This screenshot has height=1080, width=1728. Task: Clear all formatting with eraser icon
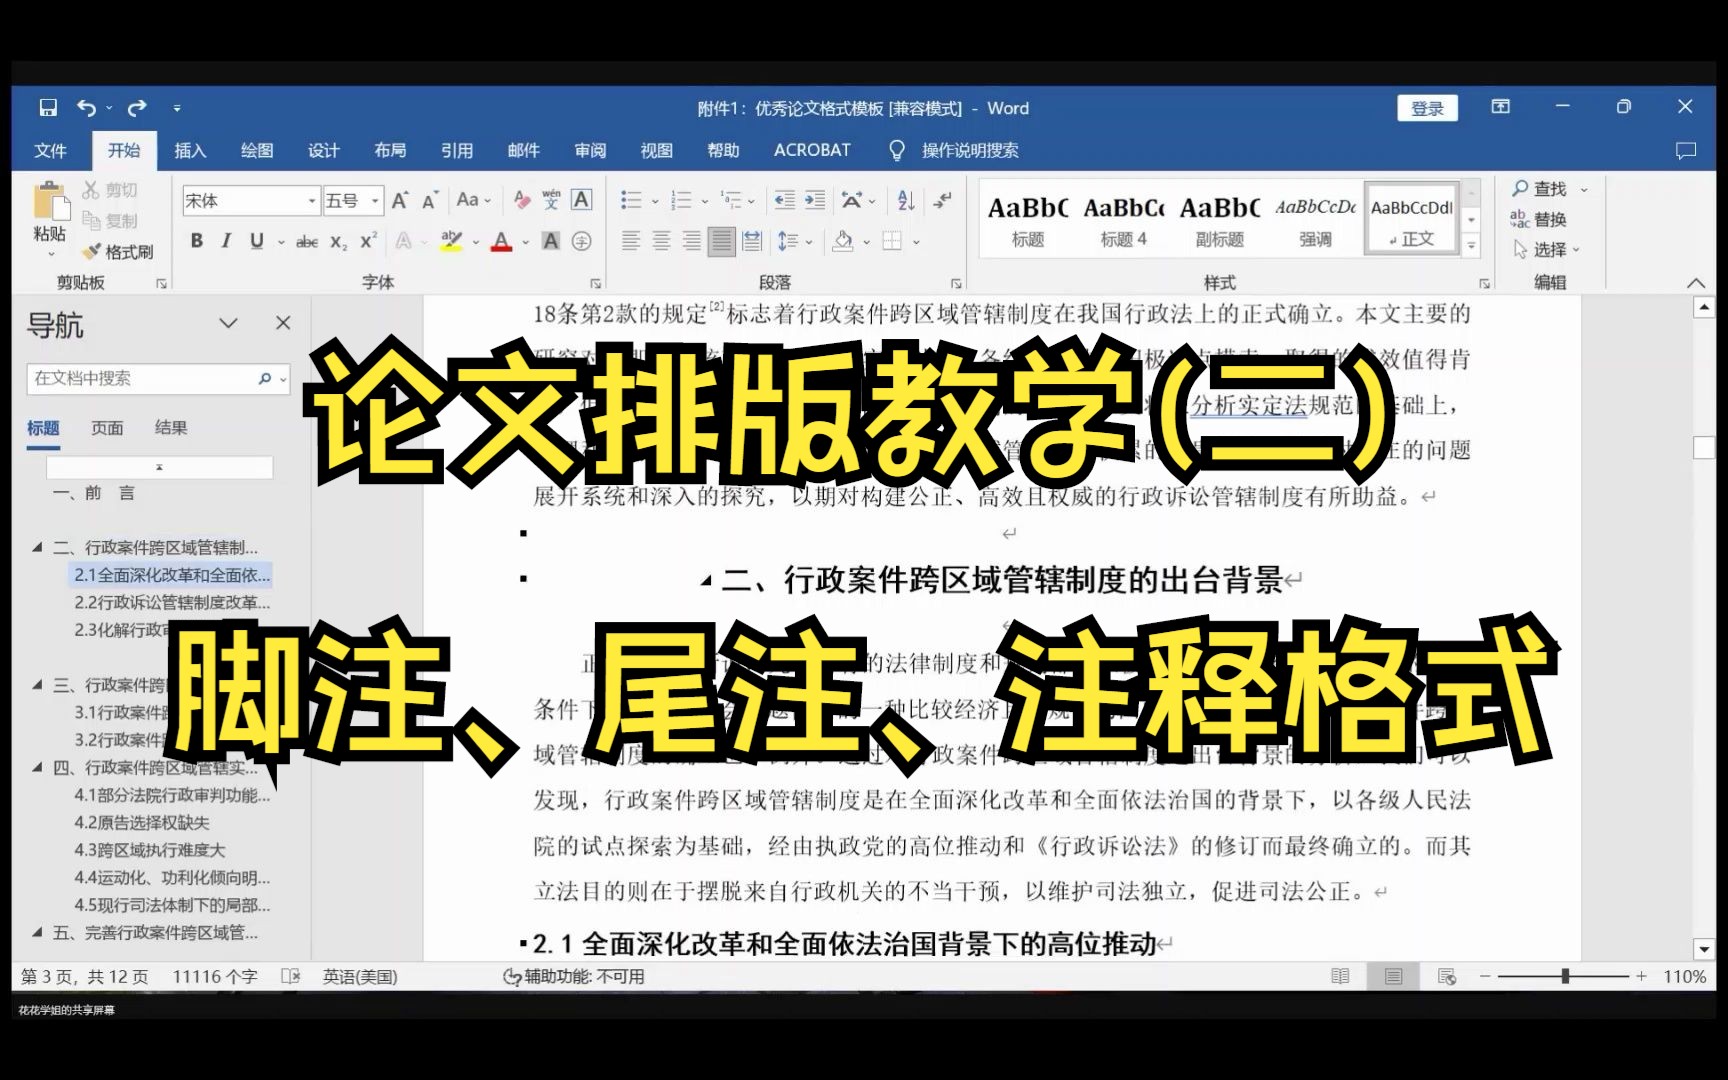click(521, 200)
